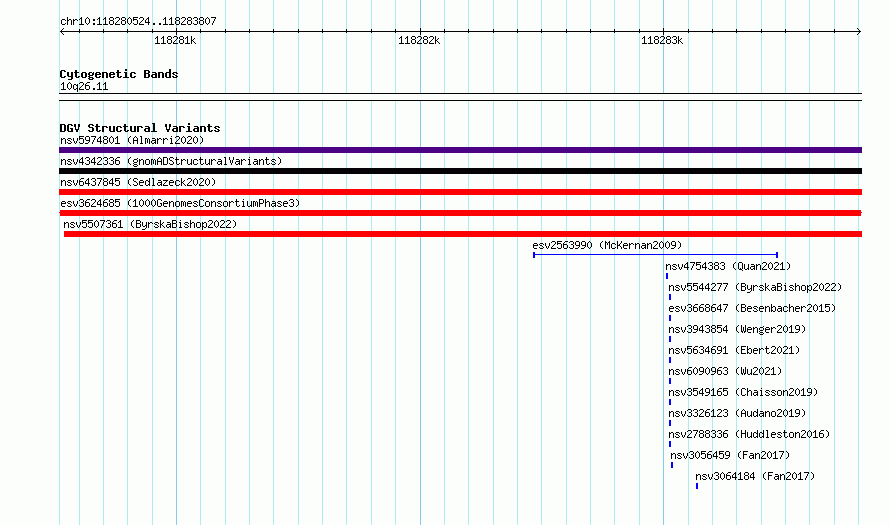Open nsv2788336 (Huddleston2016) label
The height and width of the screenshot is (525, 890).
(749, 434)
